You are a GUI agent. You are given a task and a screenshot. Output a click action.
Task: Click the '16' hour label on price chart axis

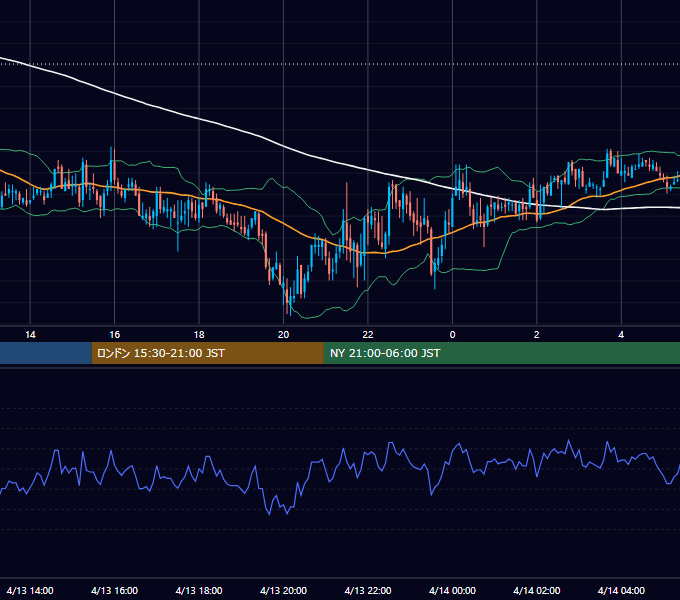point(114,335)
